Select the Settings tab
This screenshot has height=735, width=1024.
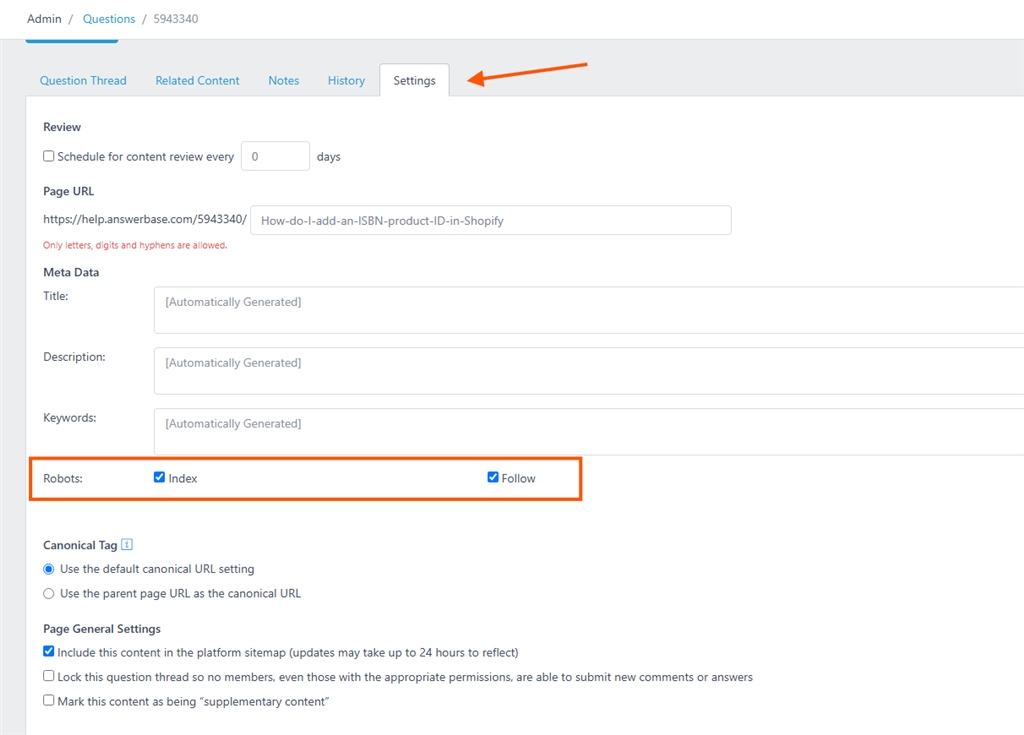(x=414, y=80)
